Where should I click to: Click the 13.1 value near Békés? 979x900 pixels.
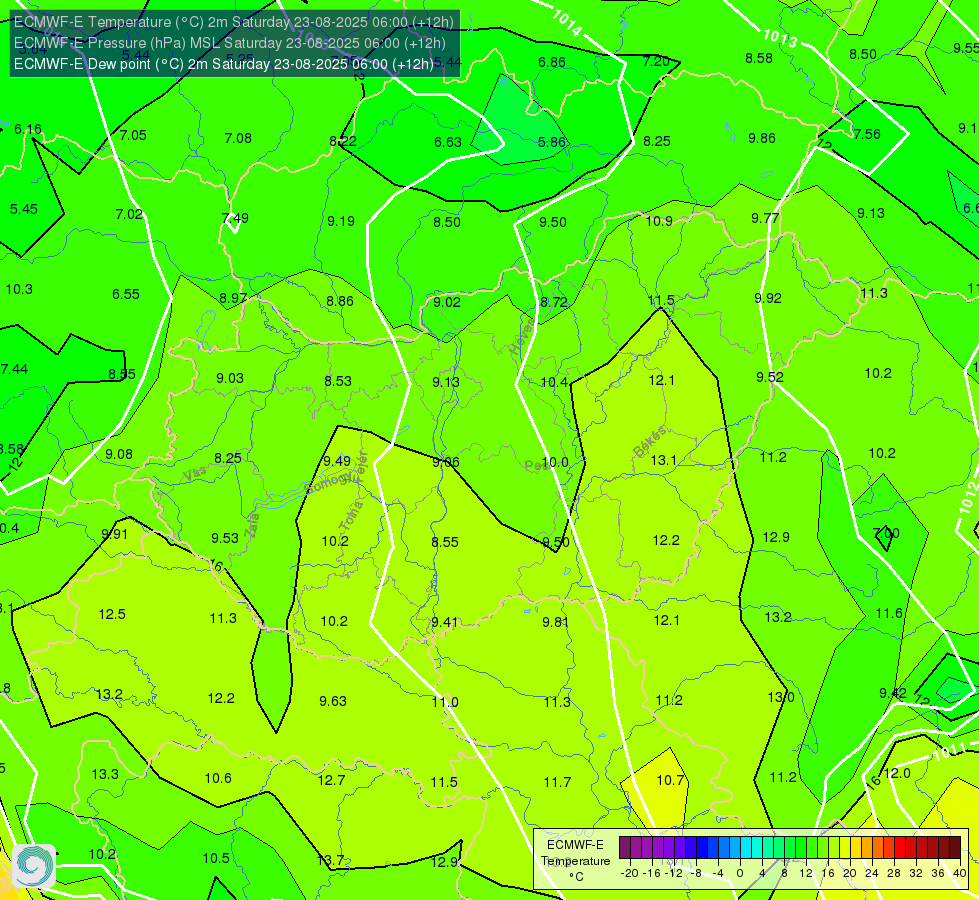(x=663, y=460)
